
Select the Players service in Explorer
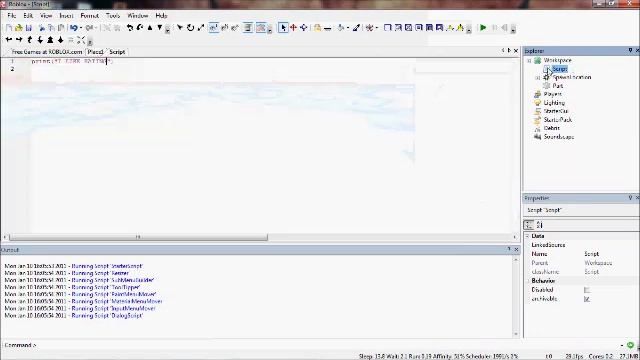click(553, 94)
